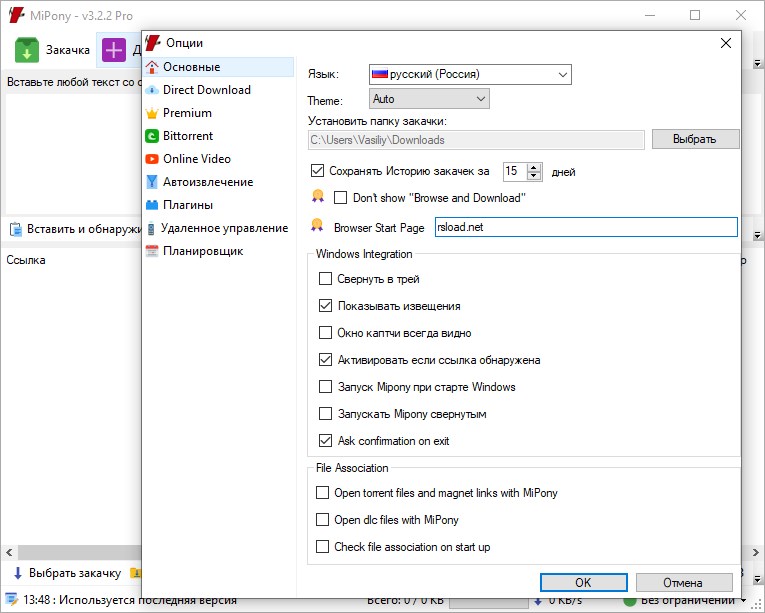Check Запускать Mipony свернутым
Viewport: 765px width, 613px height.
325,414
